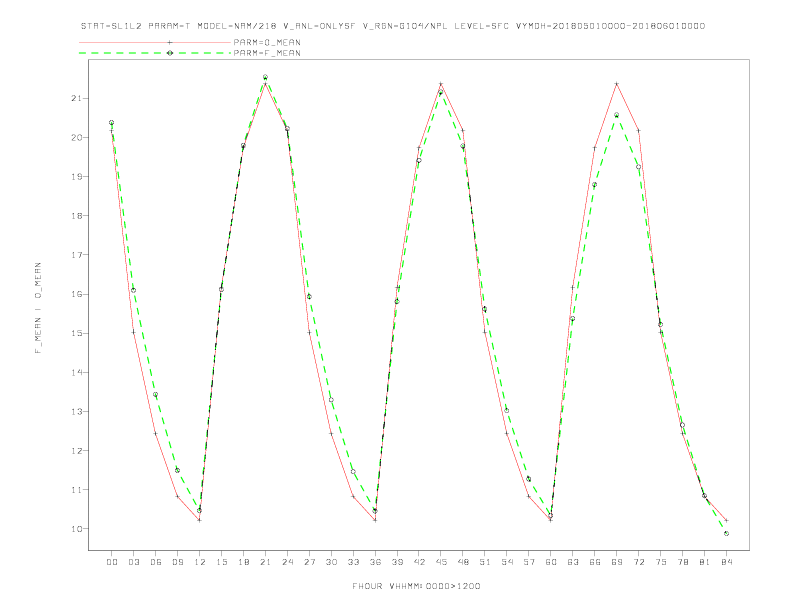792x612 pixels.
Task: Click x-axis forecast hour label 15
Action: (221, 562)
